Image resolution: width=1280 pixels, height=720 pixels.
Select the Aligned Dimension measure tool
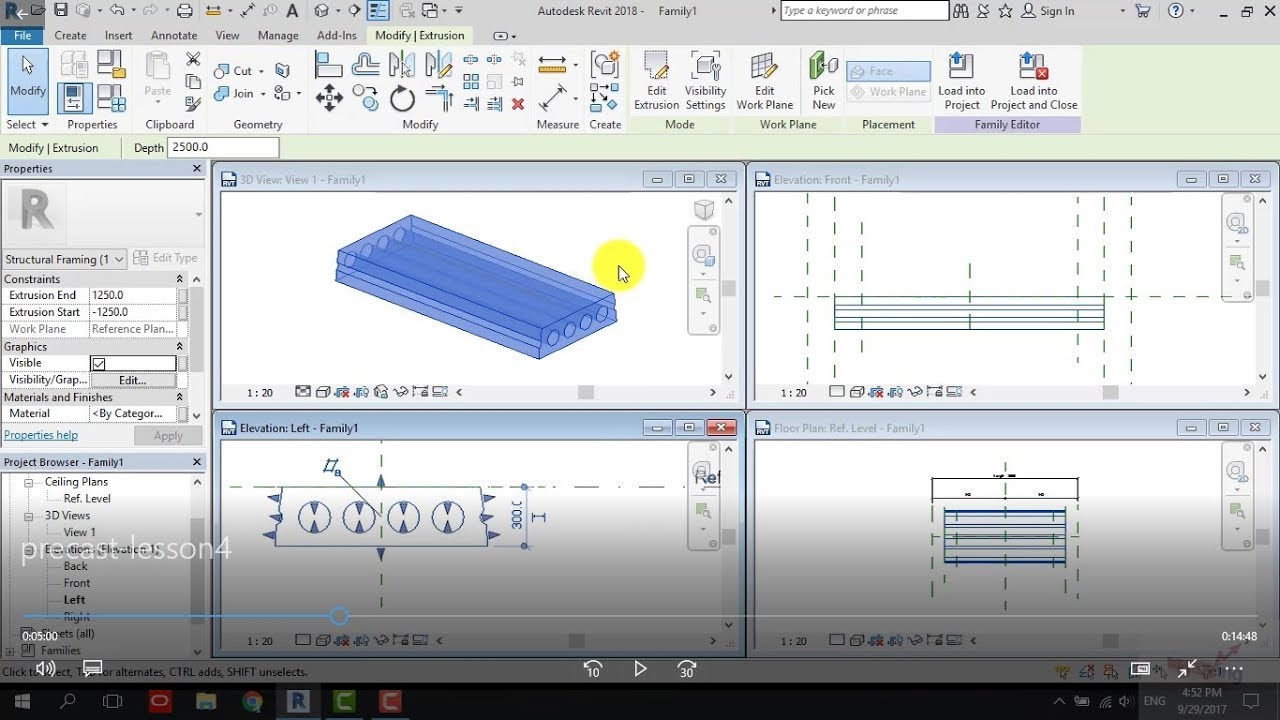(552, 98)
